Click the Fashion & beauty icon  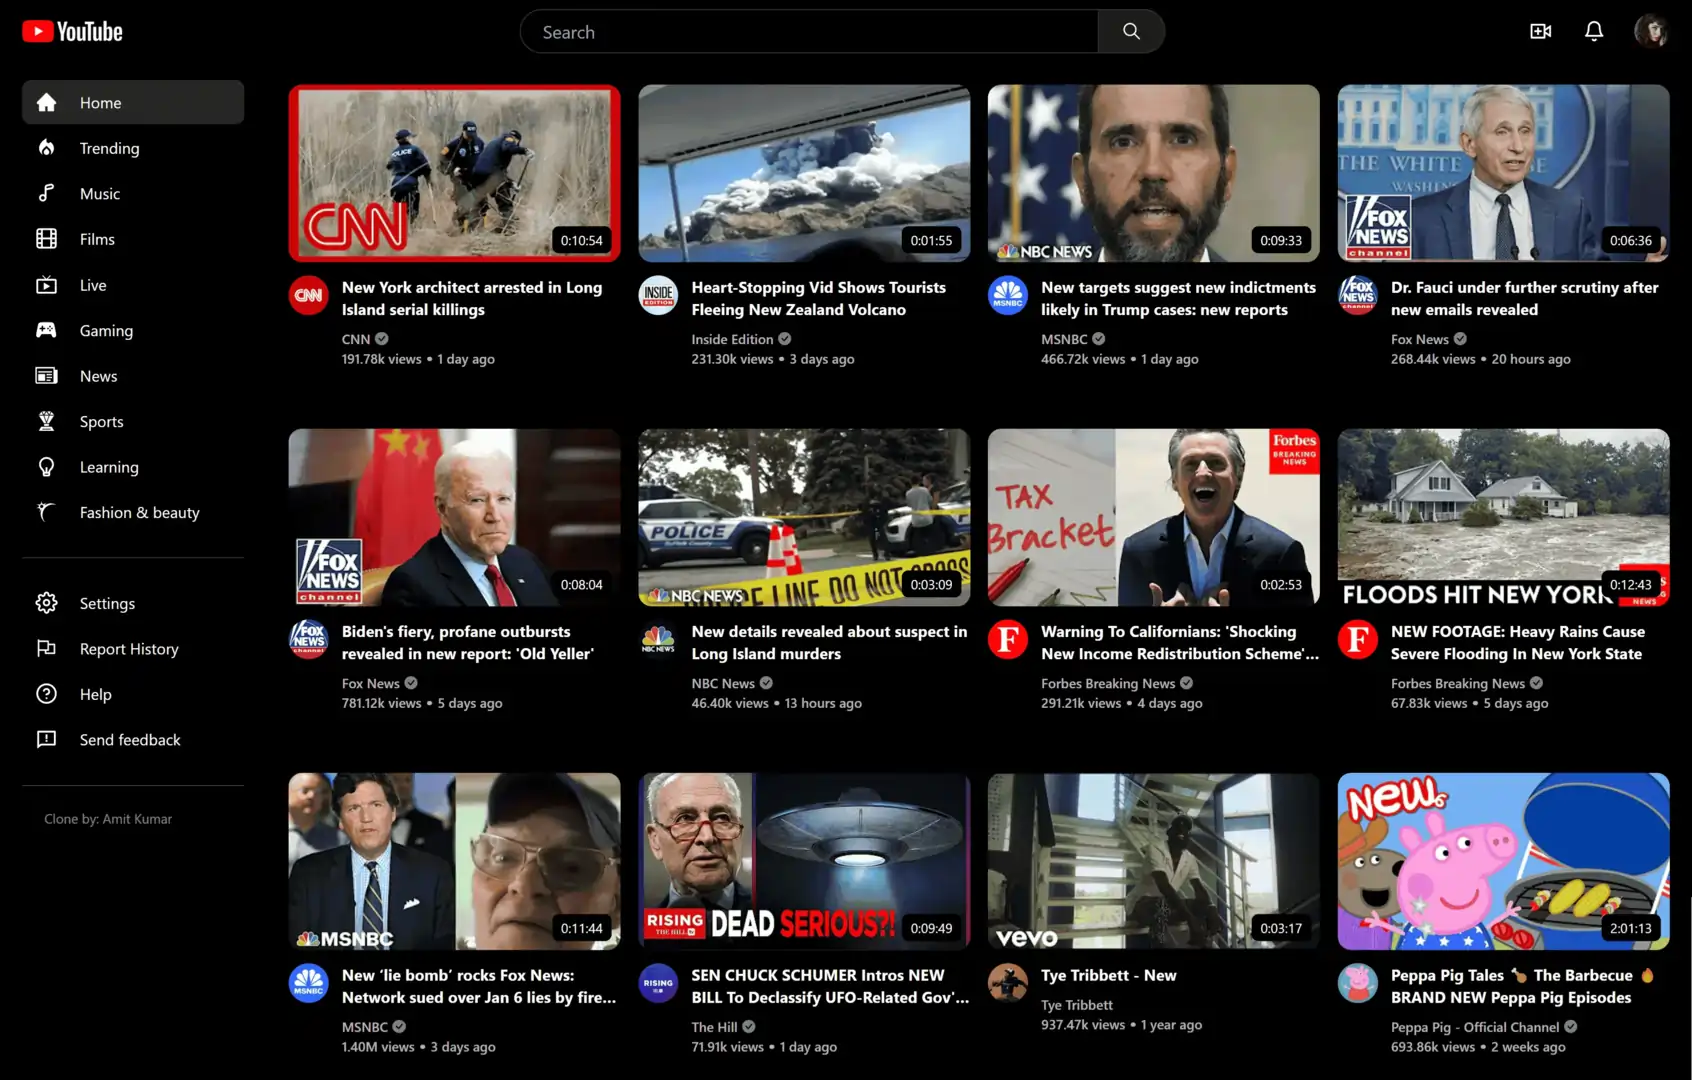click(x=46, y=512)
